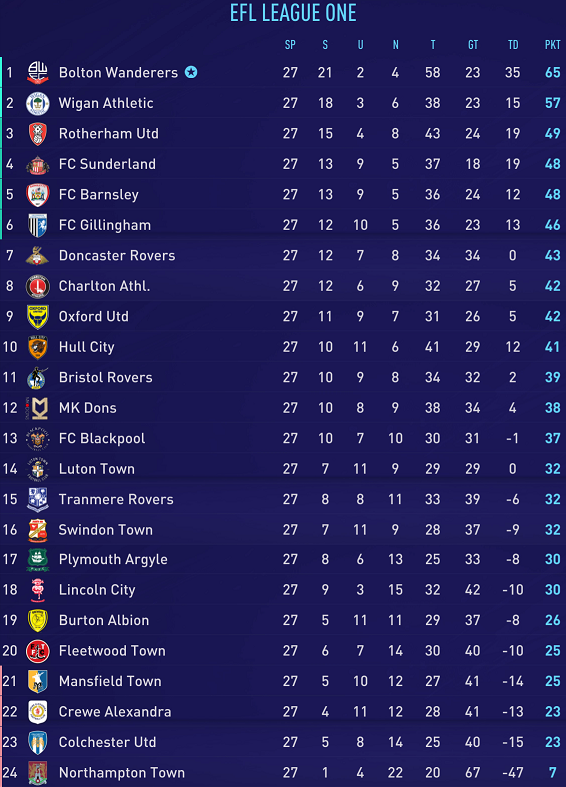566x787 pixels.
Task: Select the Plymouth Argyle green crest
Action: pos(38,560)
